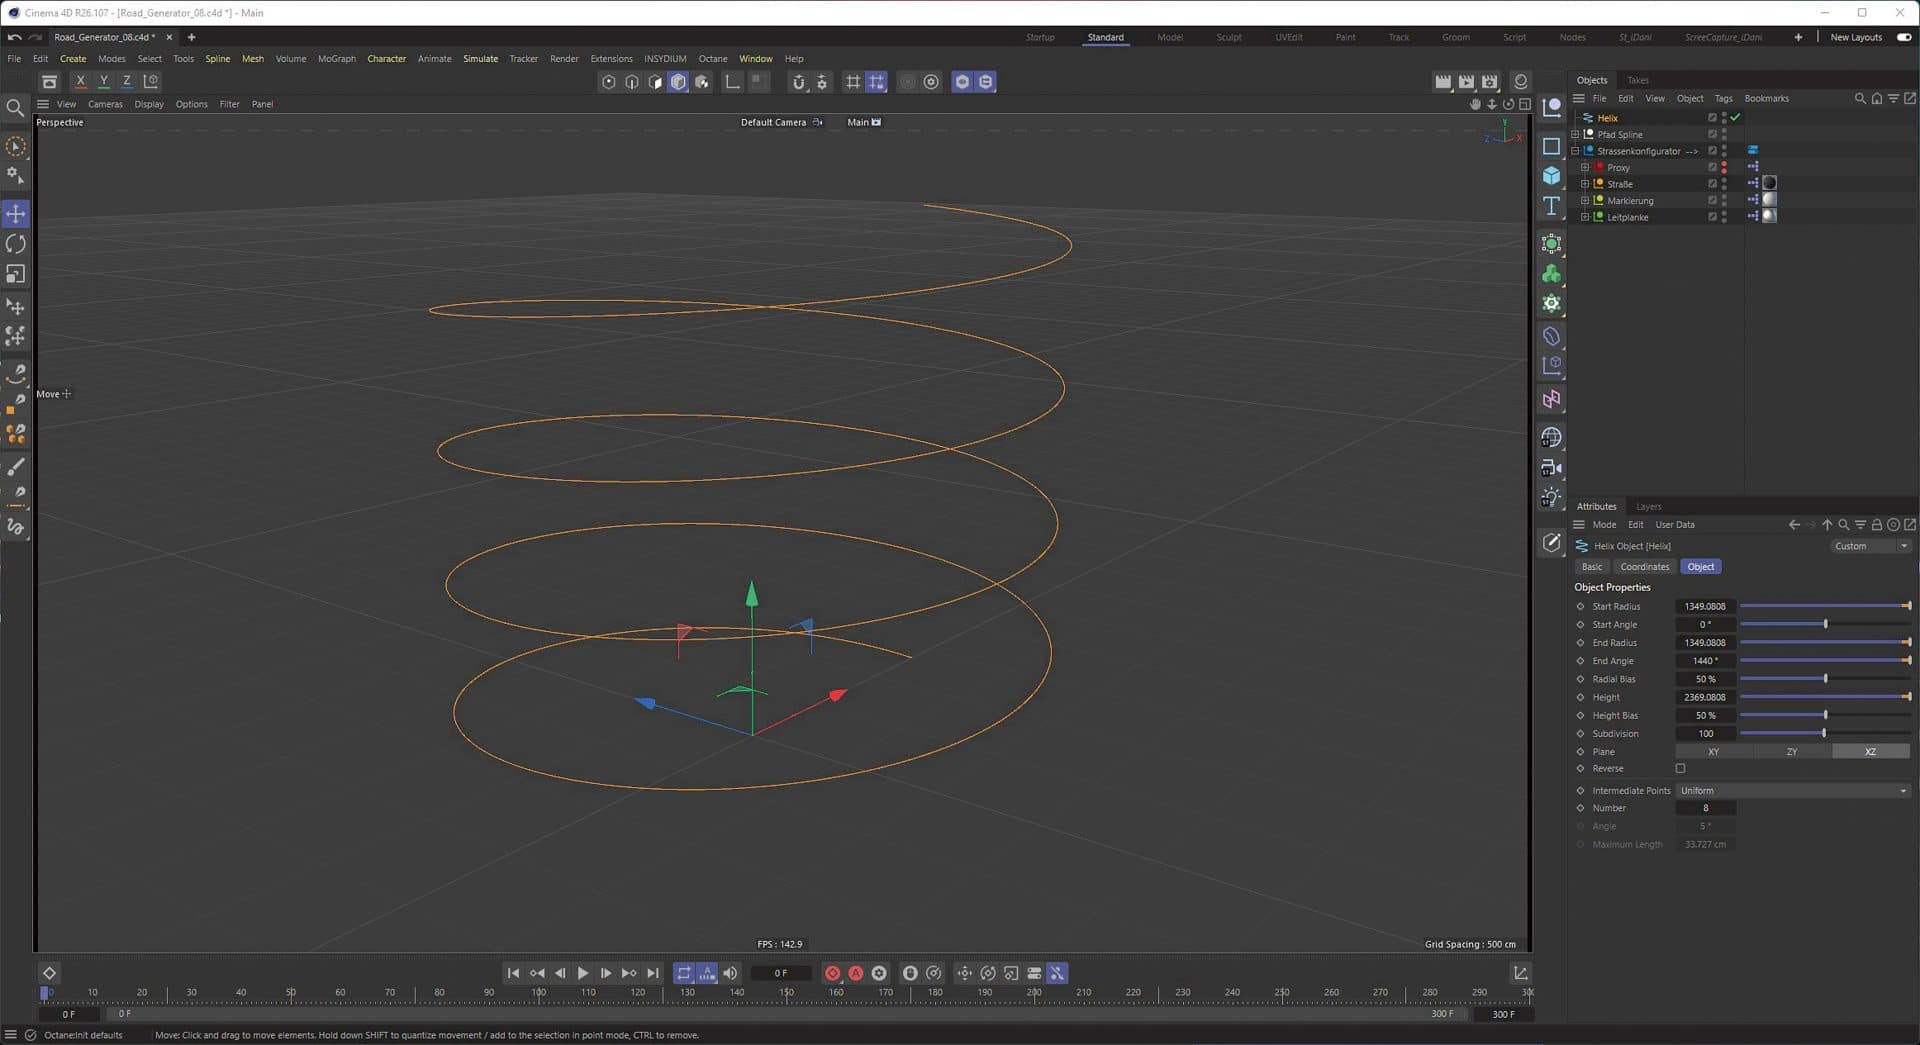Set the Helix Plane to XY
Viewport: 1920px width, 1045px height.
[1714, 751]
